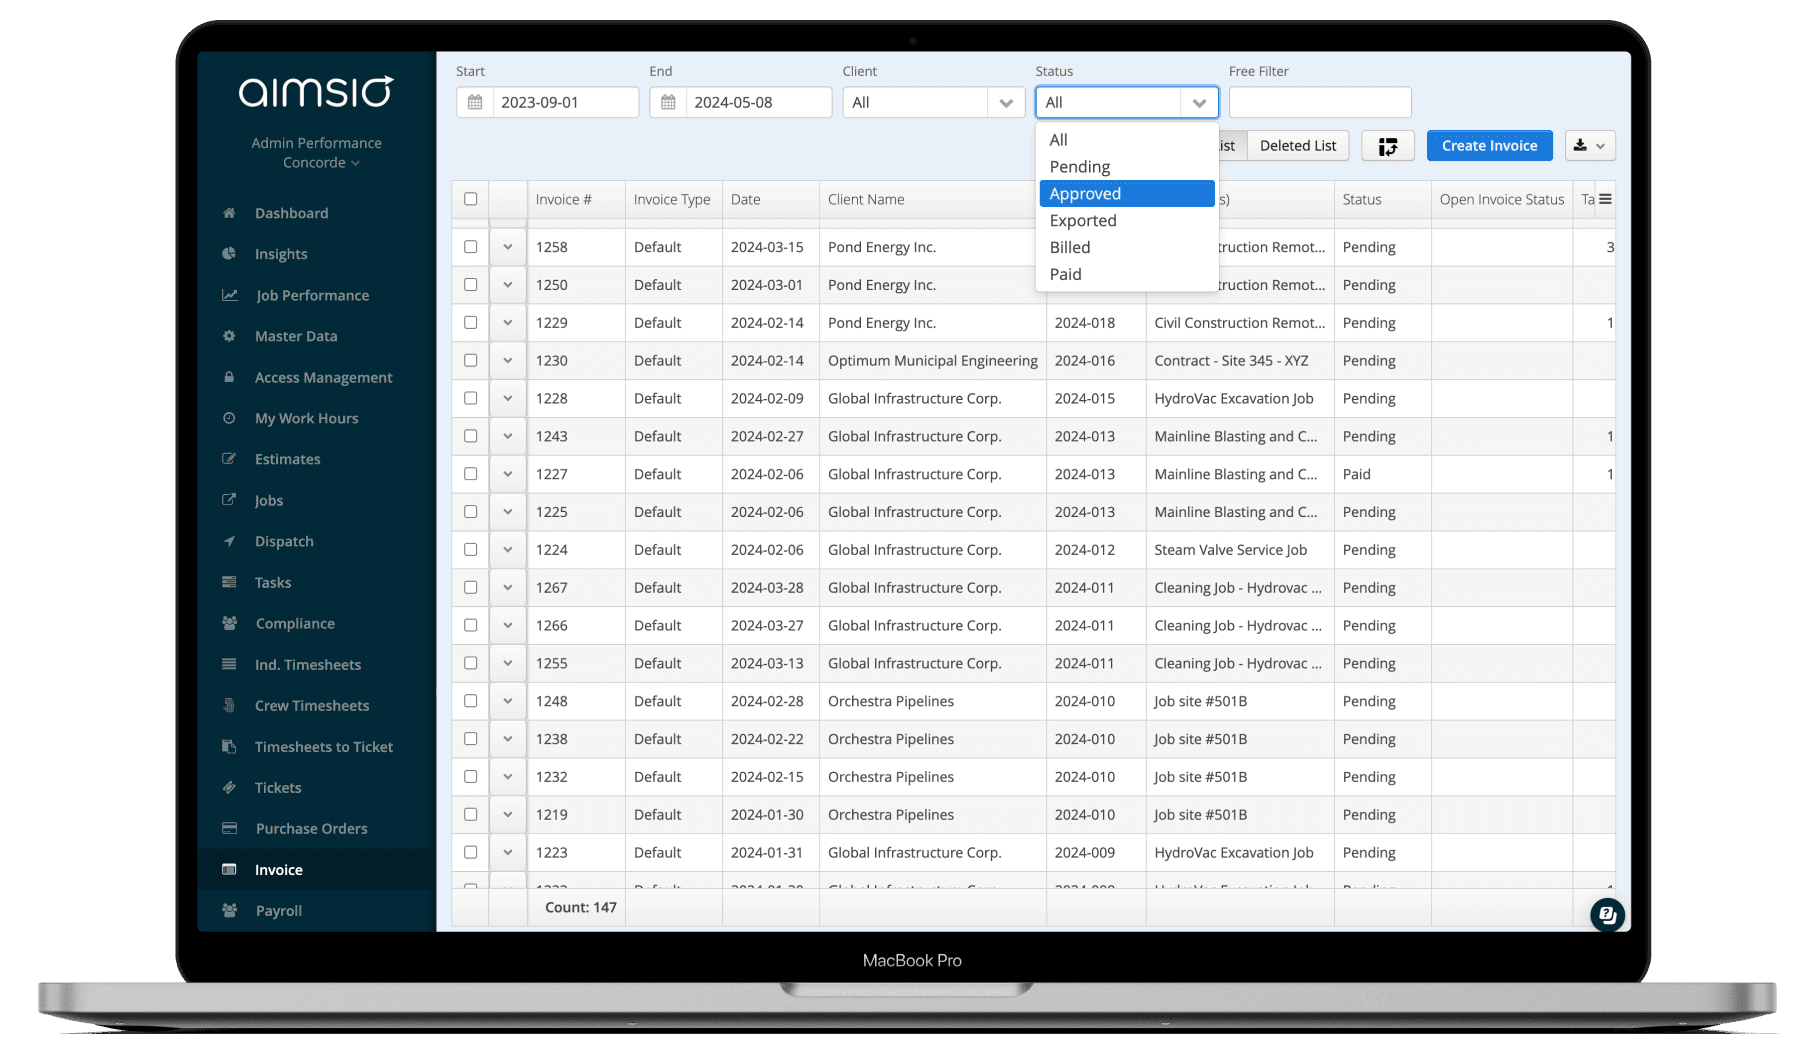
Task: Expand the Client filter dropdown
Action: point(1005,102)
